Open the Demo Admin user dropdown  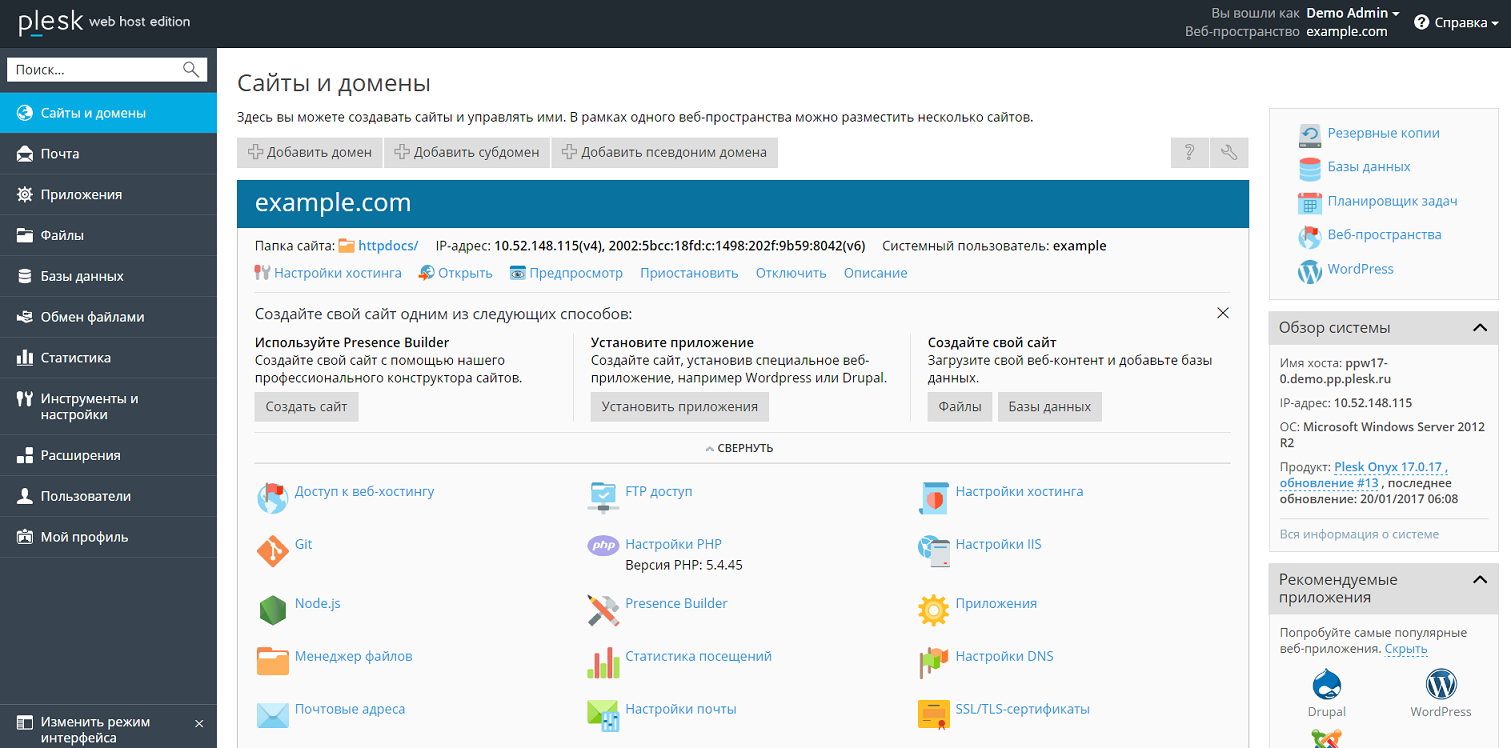(1352, 13)
